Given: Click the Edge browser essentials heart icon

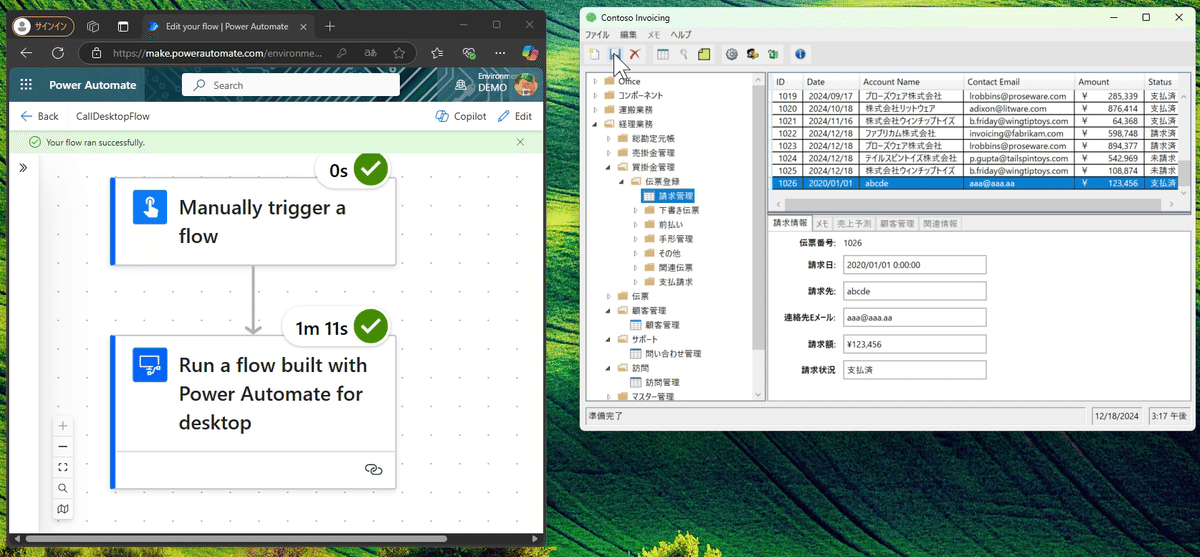Looking at the screenshot, I should [x=468, y=52].
